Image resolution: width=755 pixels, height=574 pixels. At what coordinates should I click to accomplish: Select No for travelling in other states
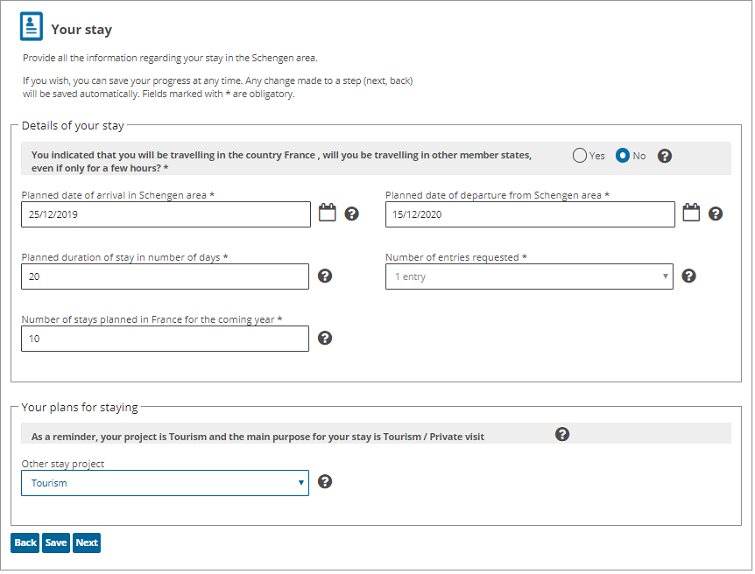[623, 156]
